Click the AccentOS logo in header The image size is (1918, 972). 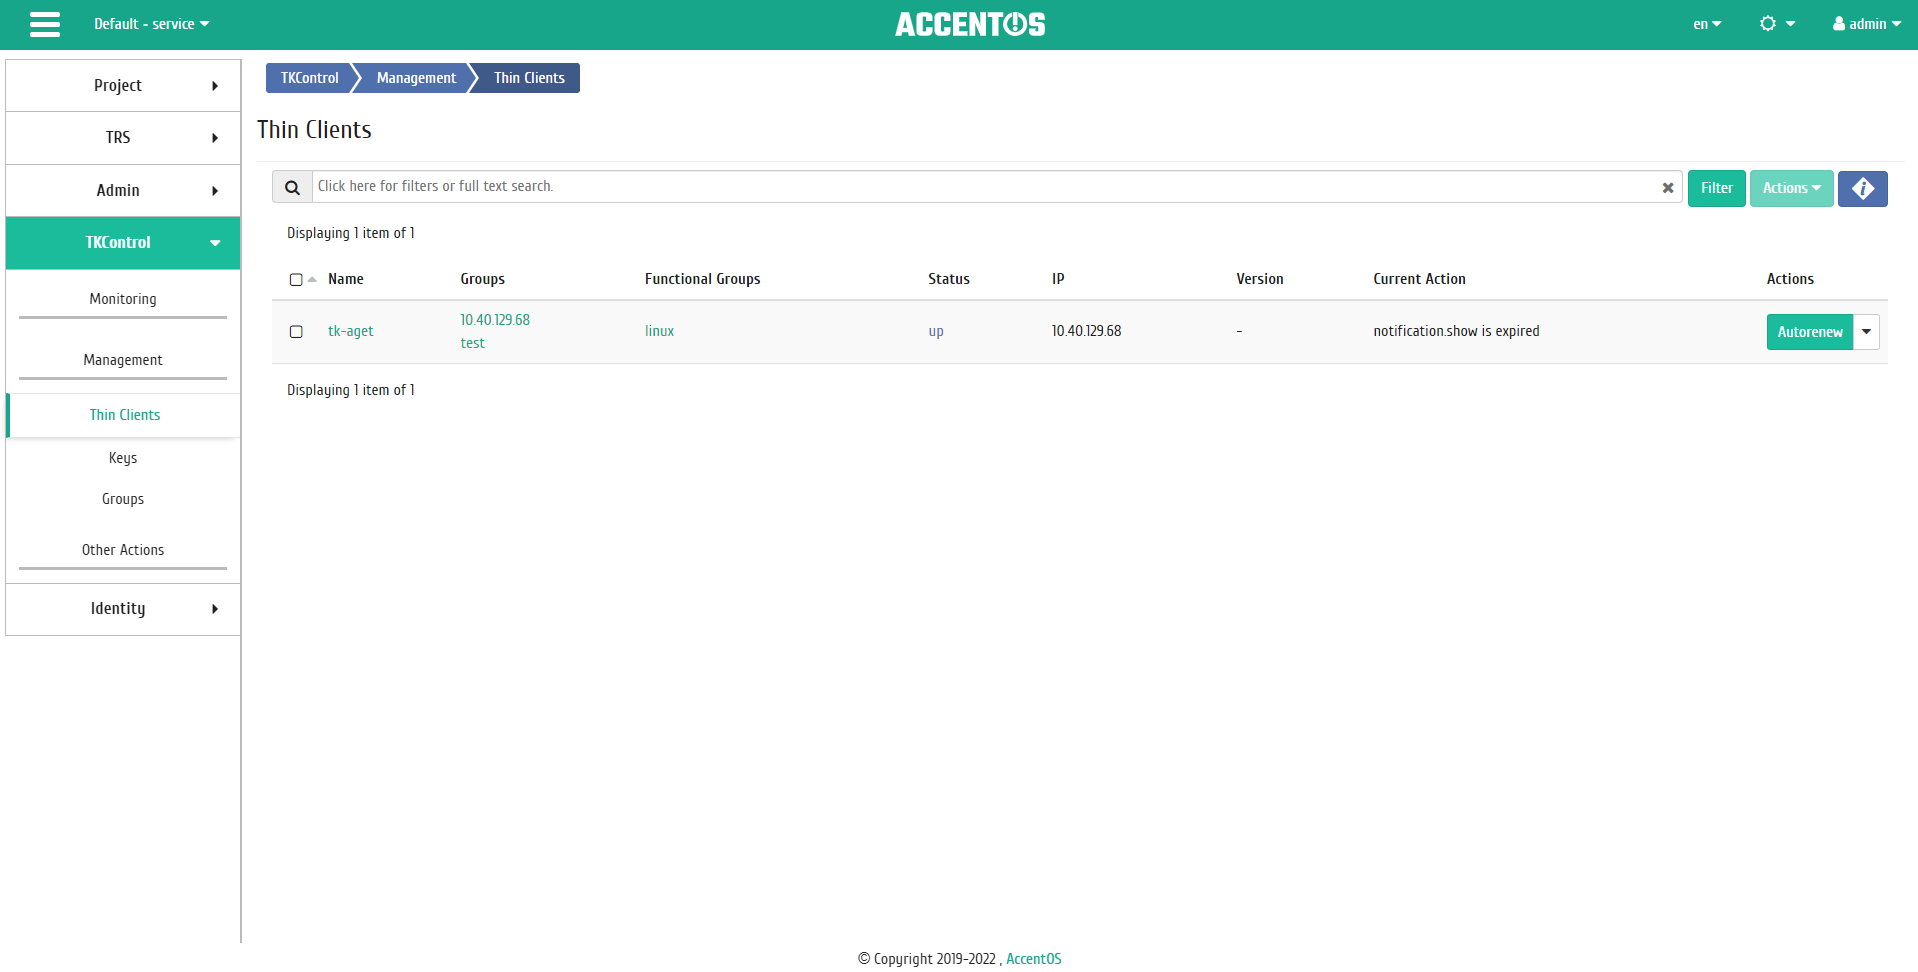tap(970, 24)
